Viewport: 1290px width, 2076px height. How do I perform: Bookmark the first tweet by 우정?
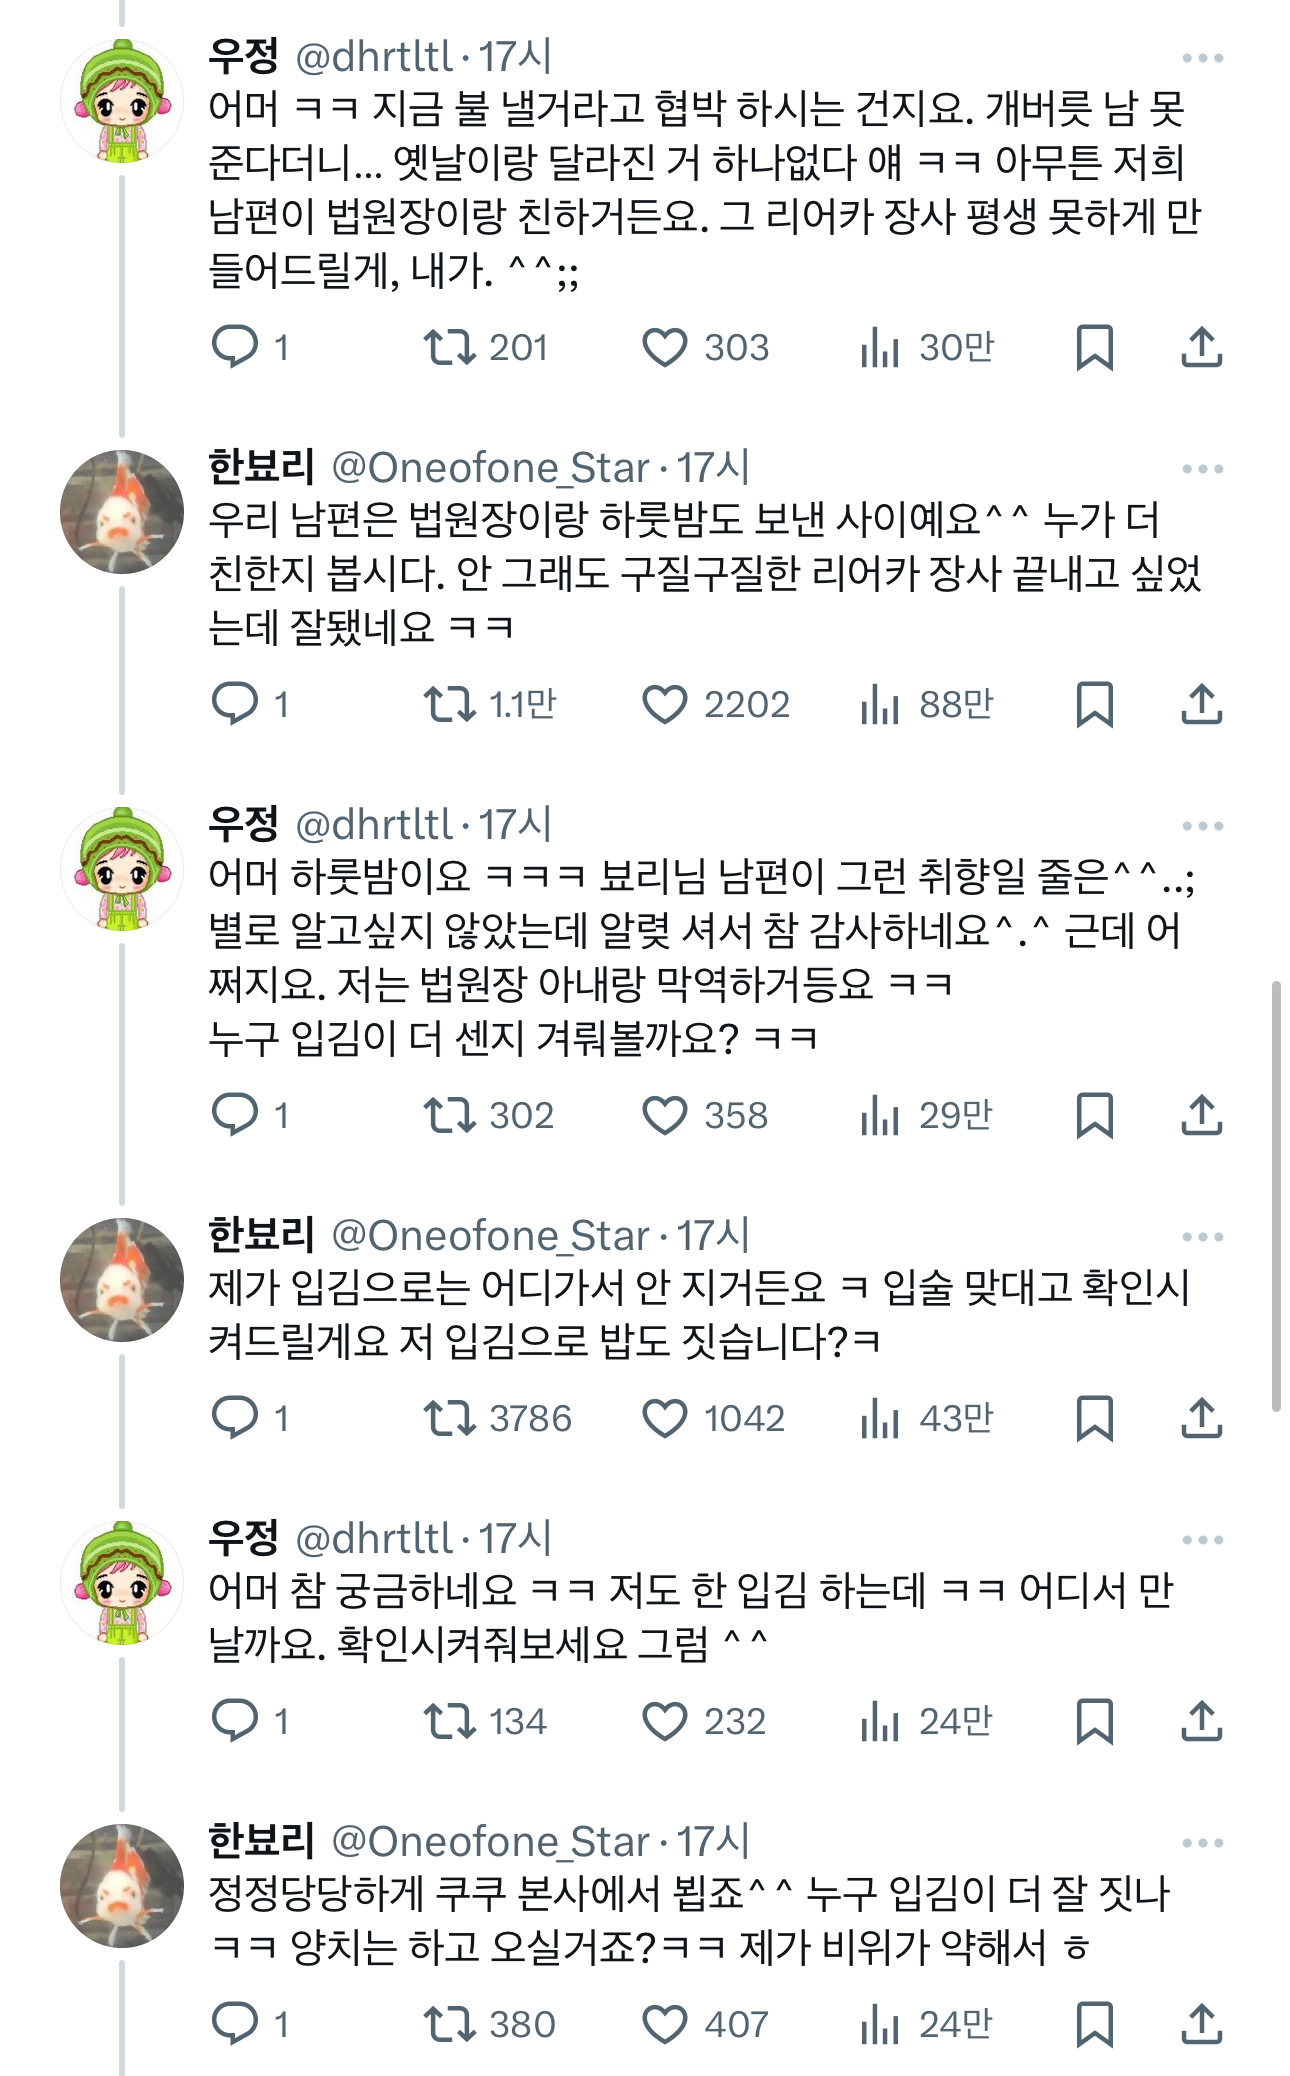[1095, 347]
